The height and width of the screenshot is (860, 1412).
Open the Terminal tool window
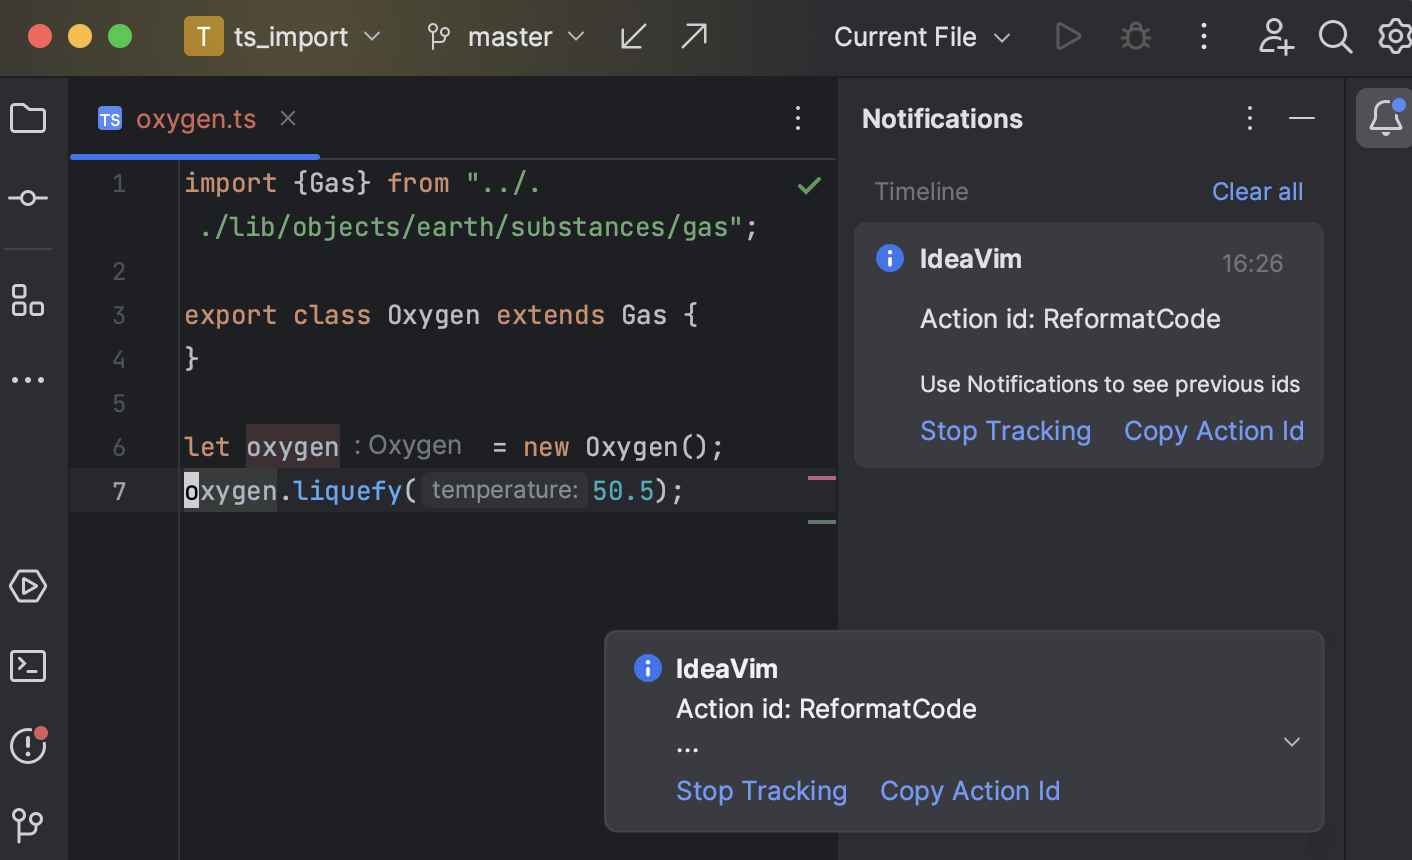(x=27, y=666)
